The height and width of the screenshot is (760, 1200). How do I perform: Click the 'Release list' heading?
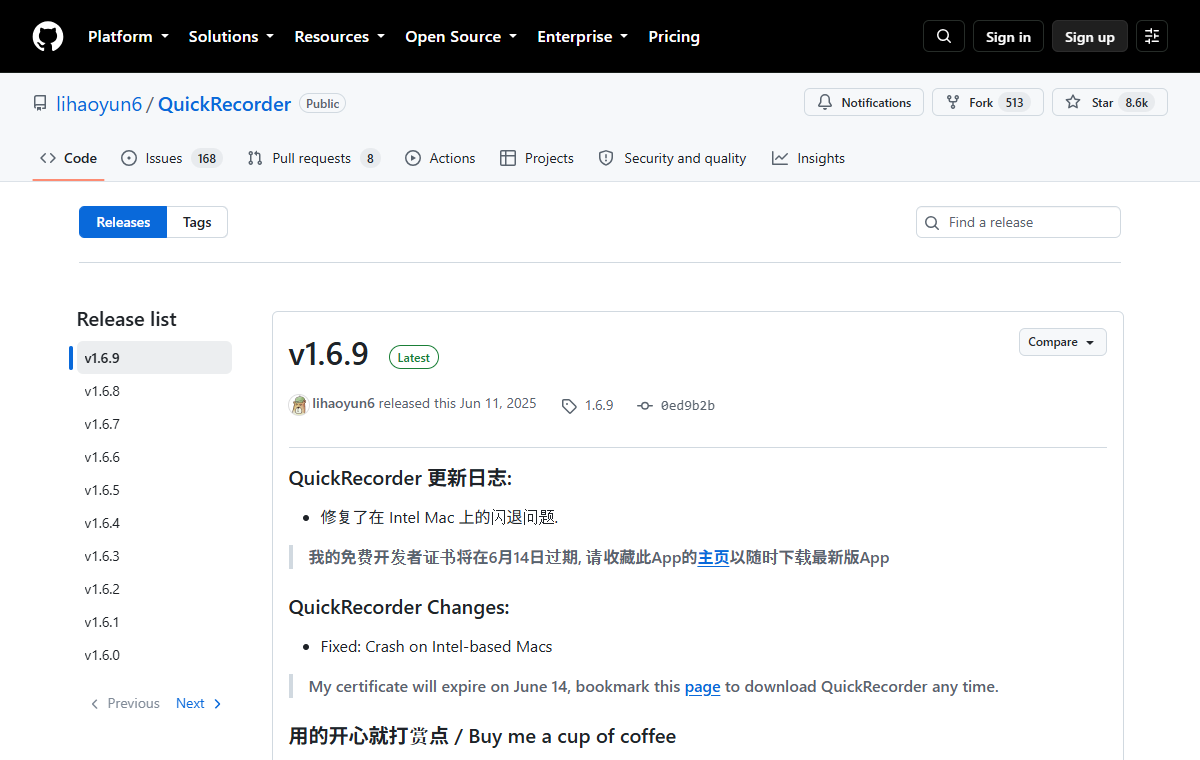126,319
